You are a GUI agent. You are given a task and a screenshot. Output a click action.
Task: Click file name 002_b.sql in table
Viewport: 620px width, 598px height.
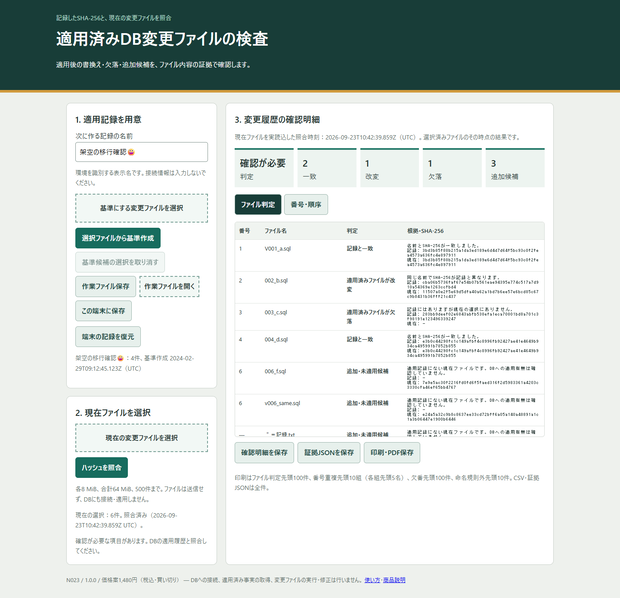pos(276,280)
